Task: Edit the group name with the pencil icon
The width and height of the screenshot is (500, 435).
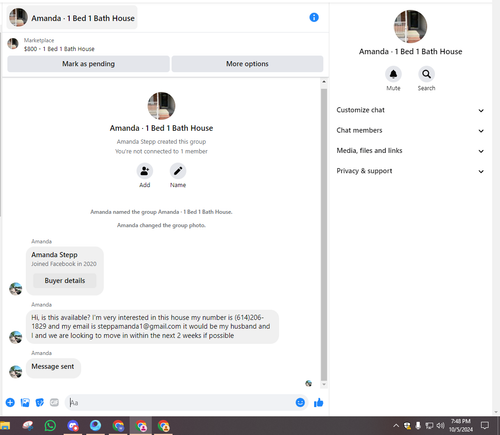Action: coord(178,171)
